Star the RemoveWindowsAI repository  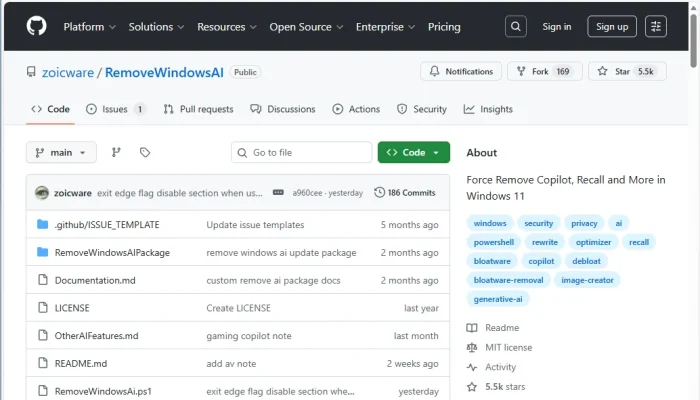627,71
